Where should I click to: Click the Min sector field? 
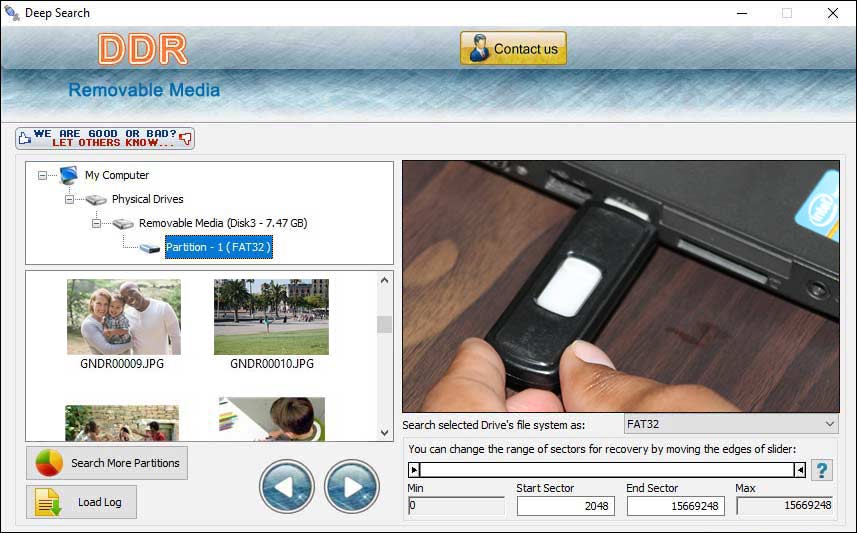[x=456, y=506]
